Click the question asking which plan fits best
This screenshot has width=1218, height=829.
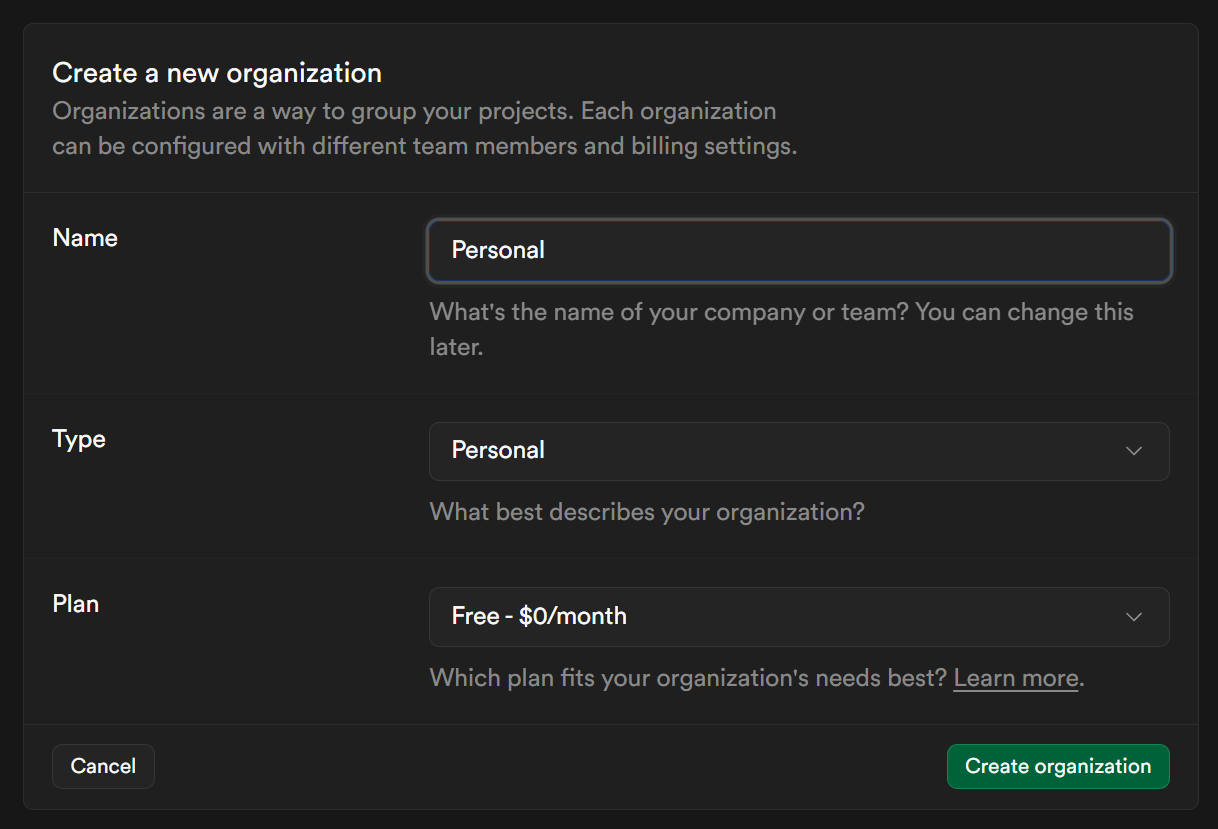tap(685, 678)
